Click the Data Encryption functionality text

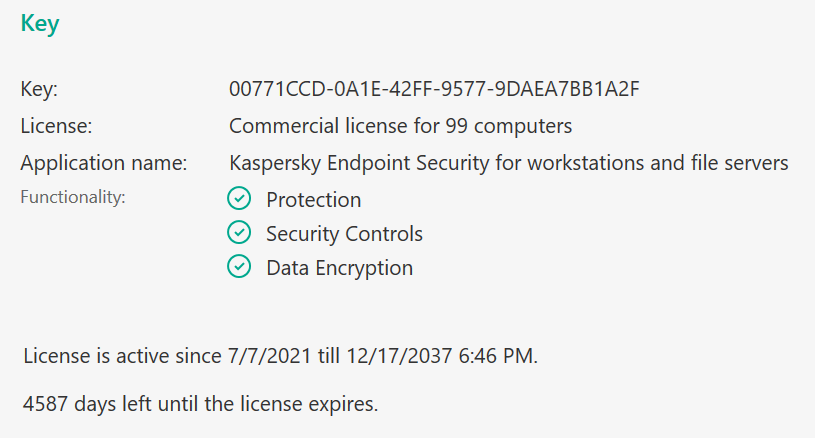point(339,268)
